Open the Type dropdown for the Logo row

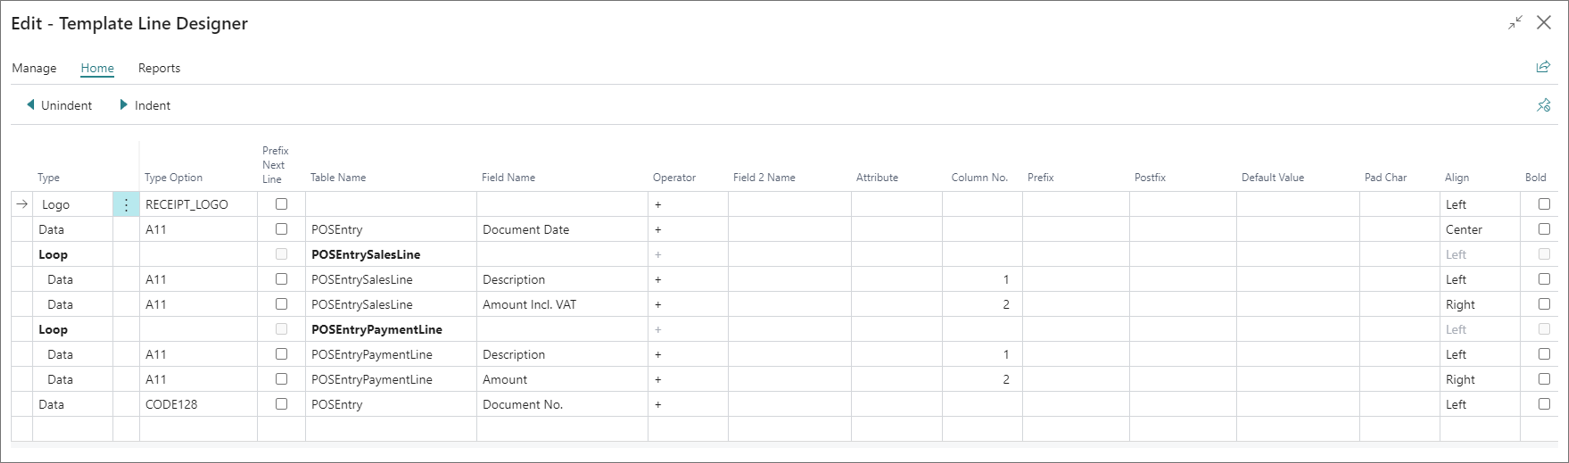tap(73, 204)
